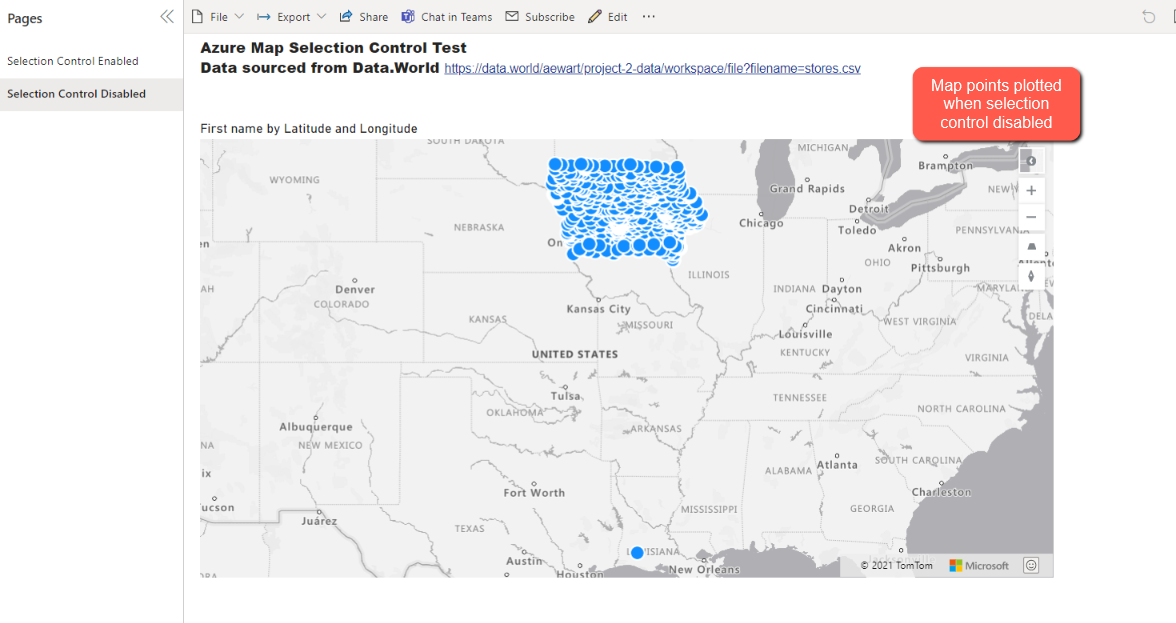Click the Teams logo icon

(x=408, y=16)
